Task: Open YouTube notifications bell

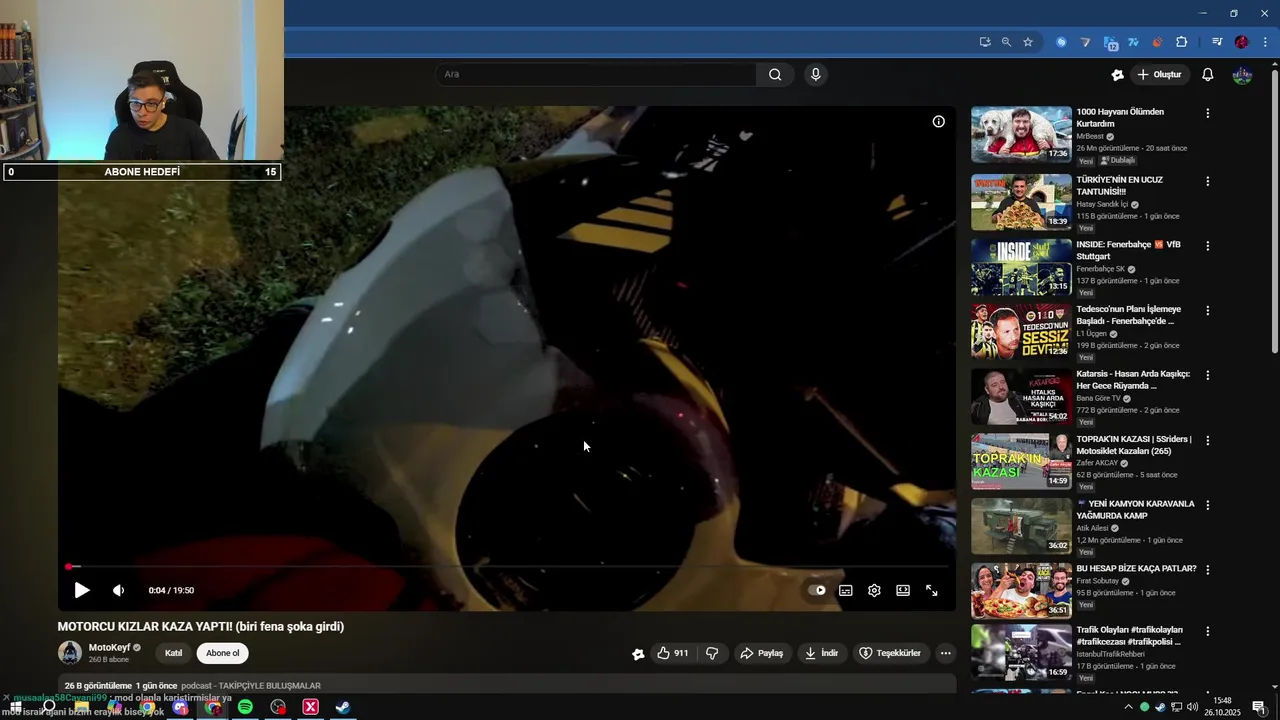Action: [1207, 74]
